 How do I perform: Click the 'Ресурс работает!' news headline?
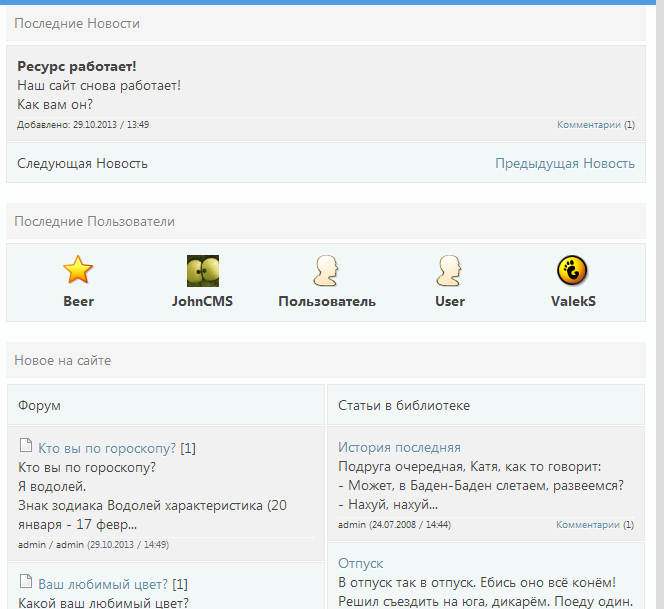point(76,66)
